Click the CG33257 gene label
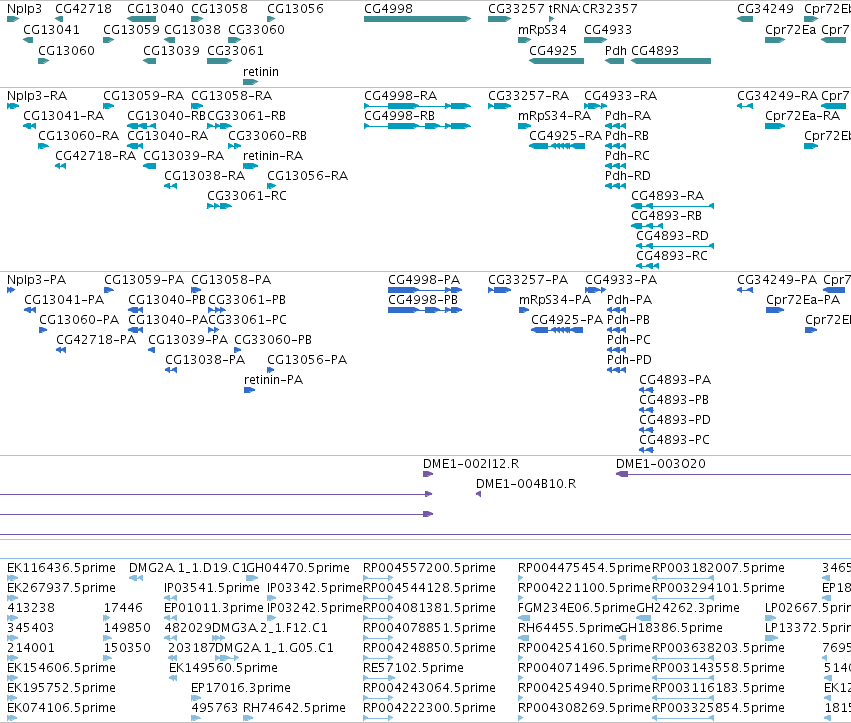 click(516, 9)
